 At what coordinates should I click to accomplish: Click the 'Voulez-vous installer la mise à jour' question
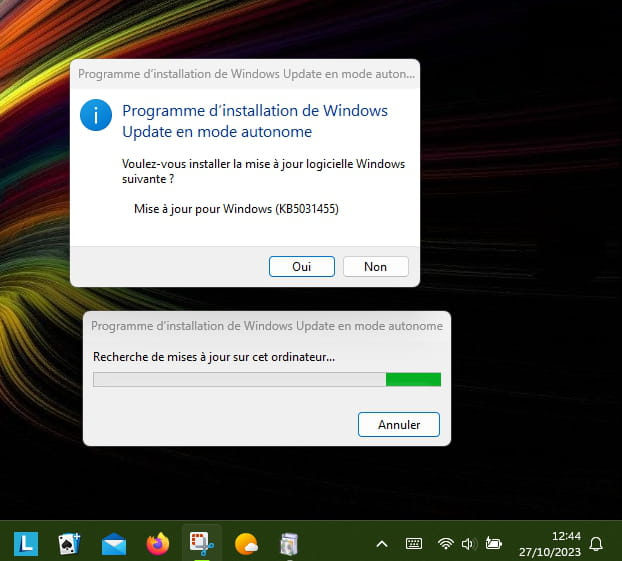[263, 171]
